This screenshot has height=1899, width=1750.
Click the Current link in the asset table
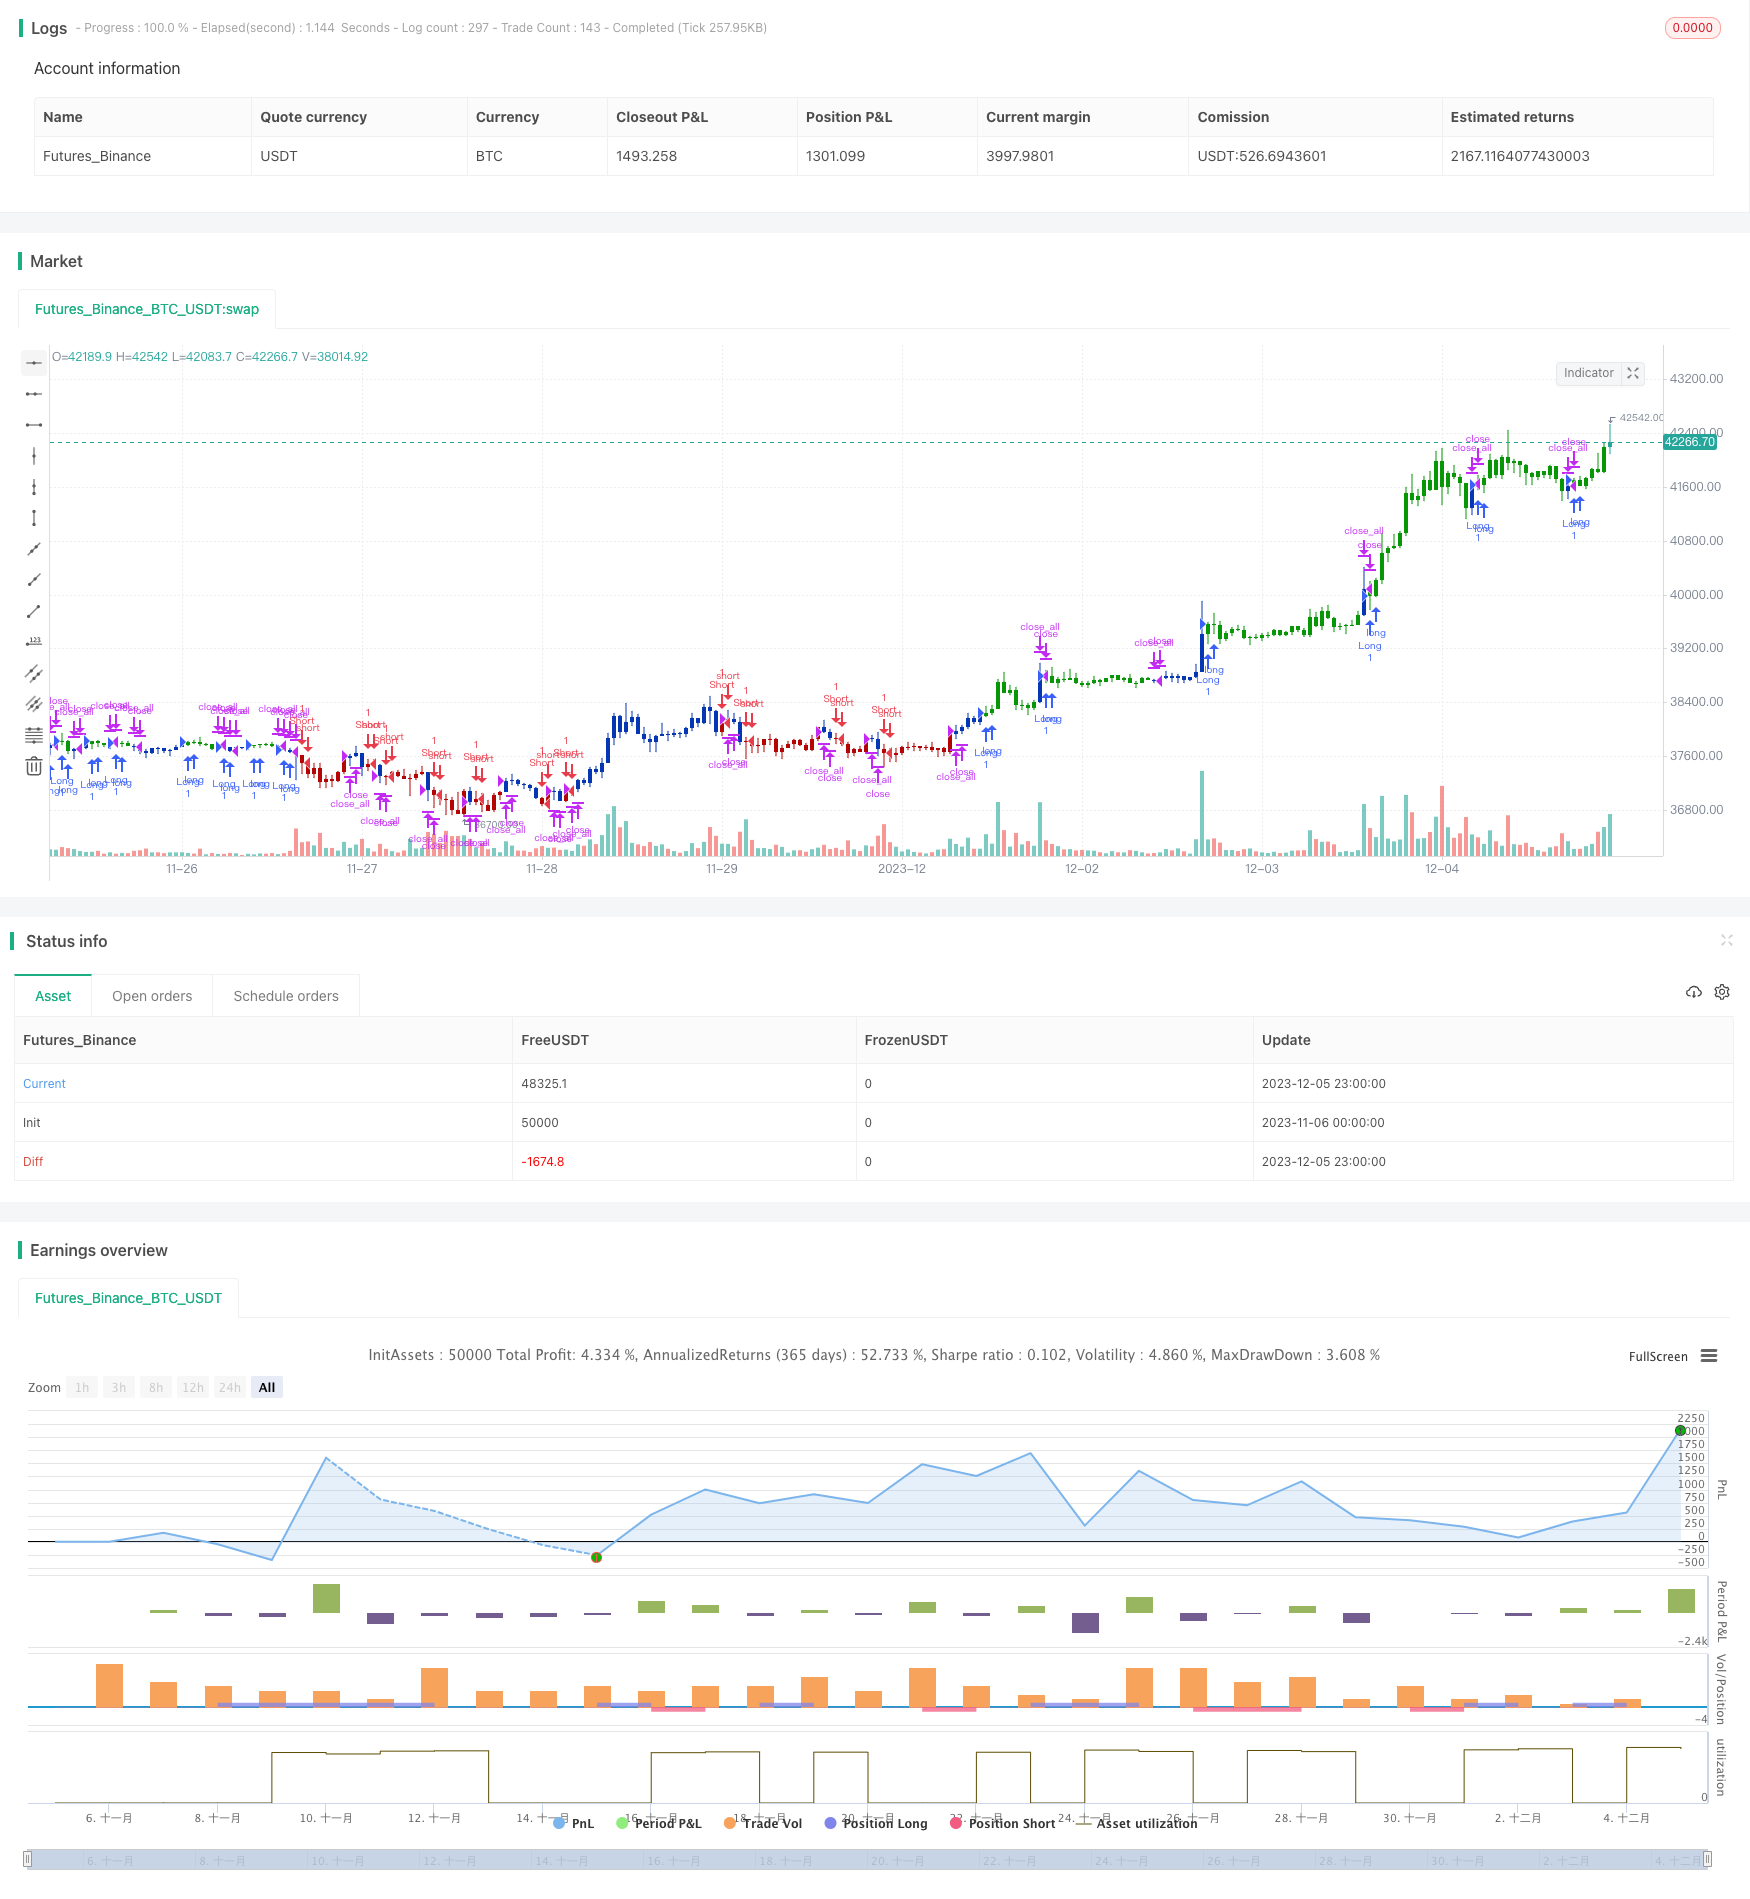click(x=44, y=1083)
